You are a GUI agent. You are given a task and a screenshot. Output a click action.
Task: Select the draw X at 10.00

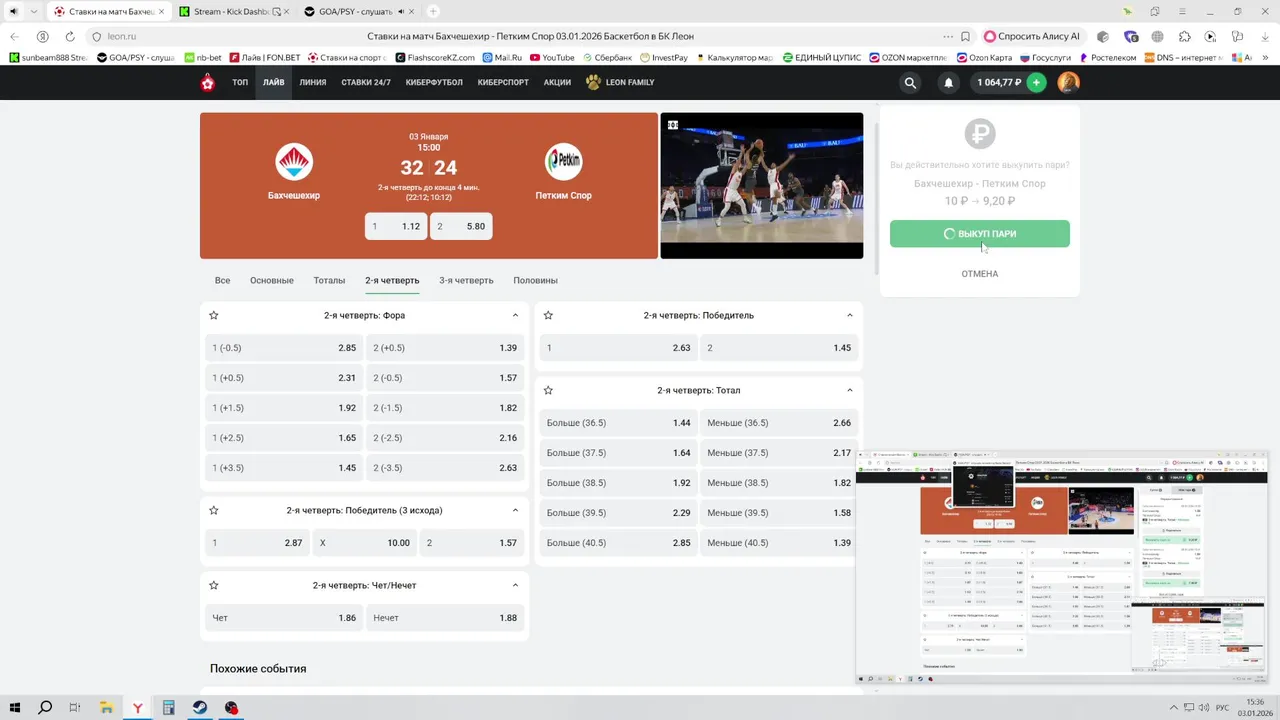coord(364,543)
